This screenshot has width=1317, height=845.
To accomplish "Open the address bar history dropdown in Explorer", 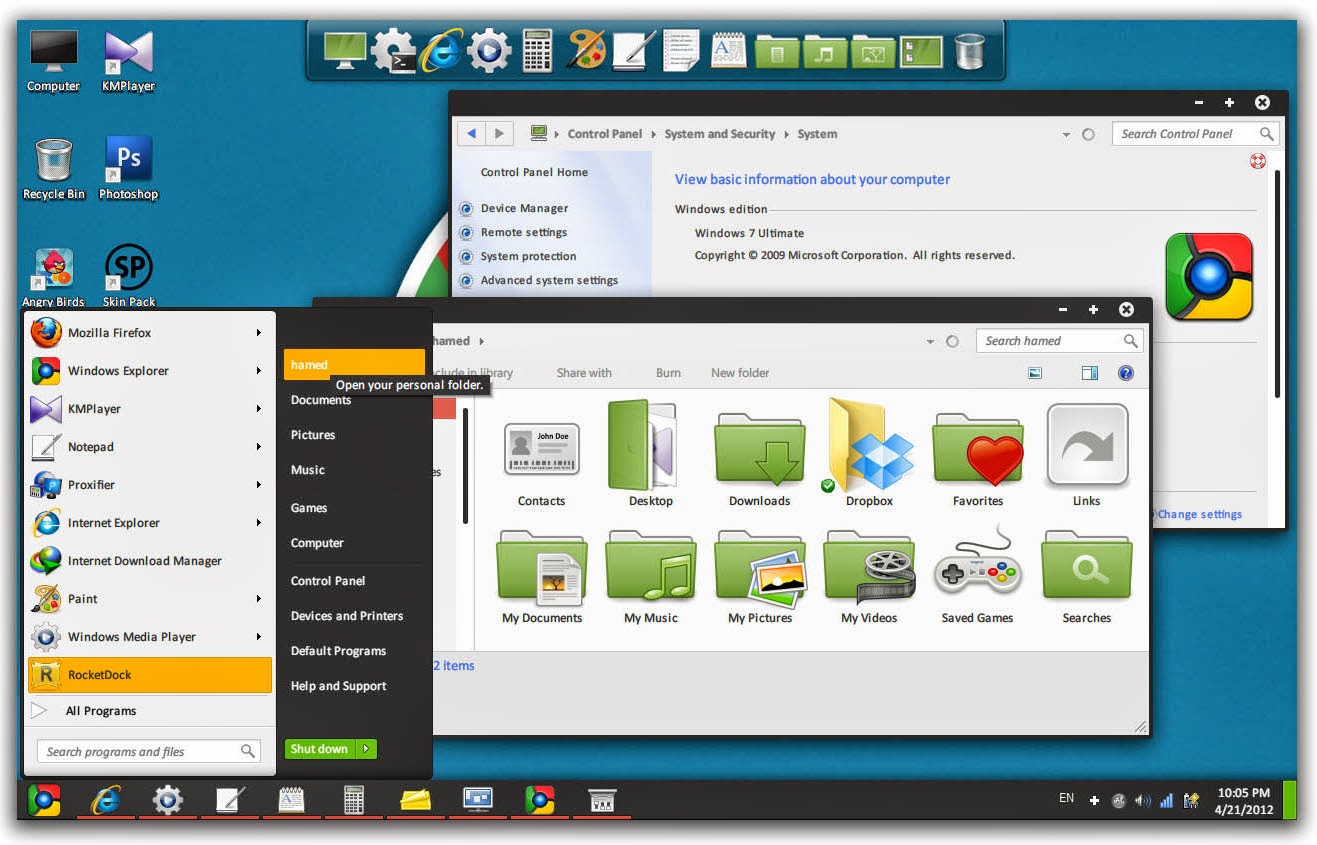I will (x=929, y=340).
